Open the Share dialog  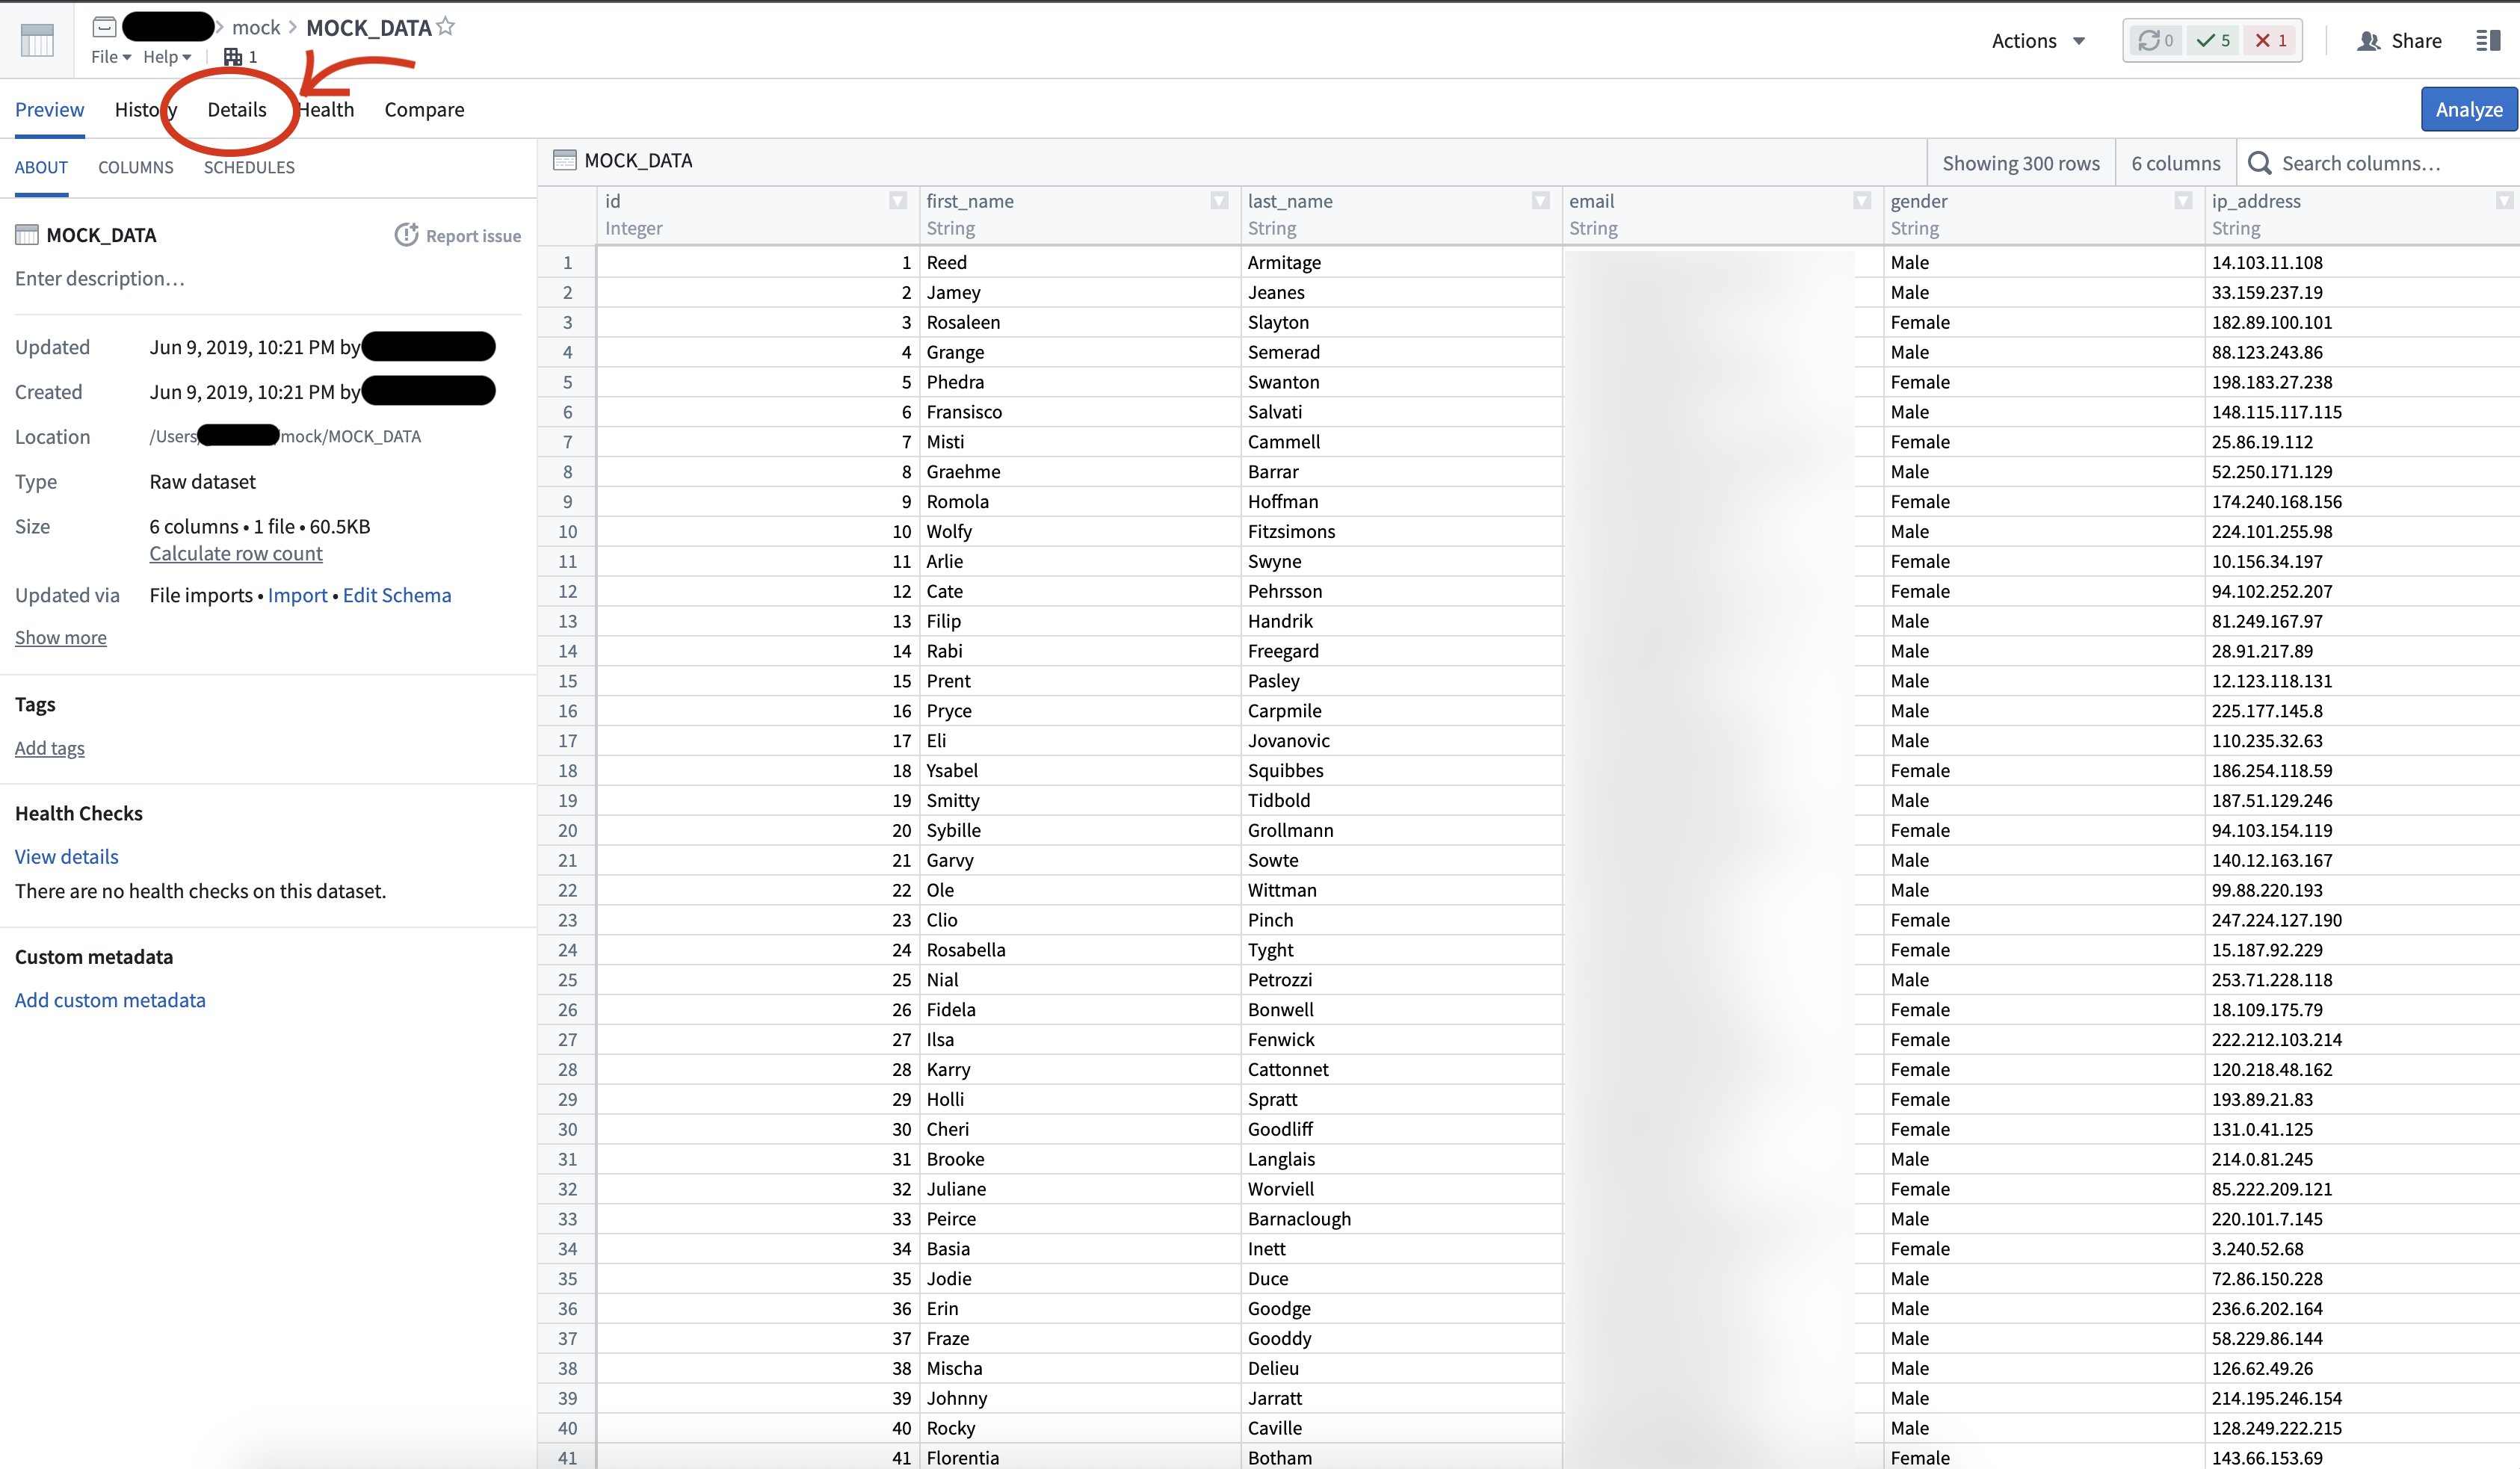pos(2399,40)
